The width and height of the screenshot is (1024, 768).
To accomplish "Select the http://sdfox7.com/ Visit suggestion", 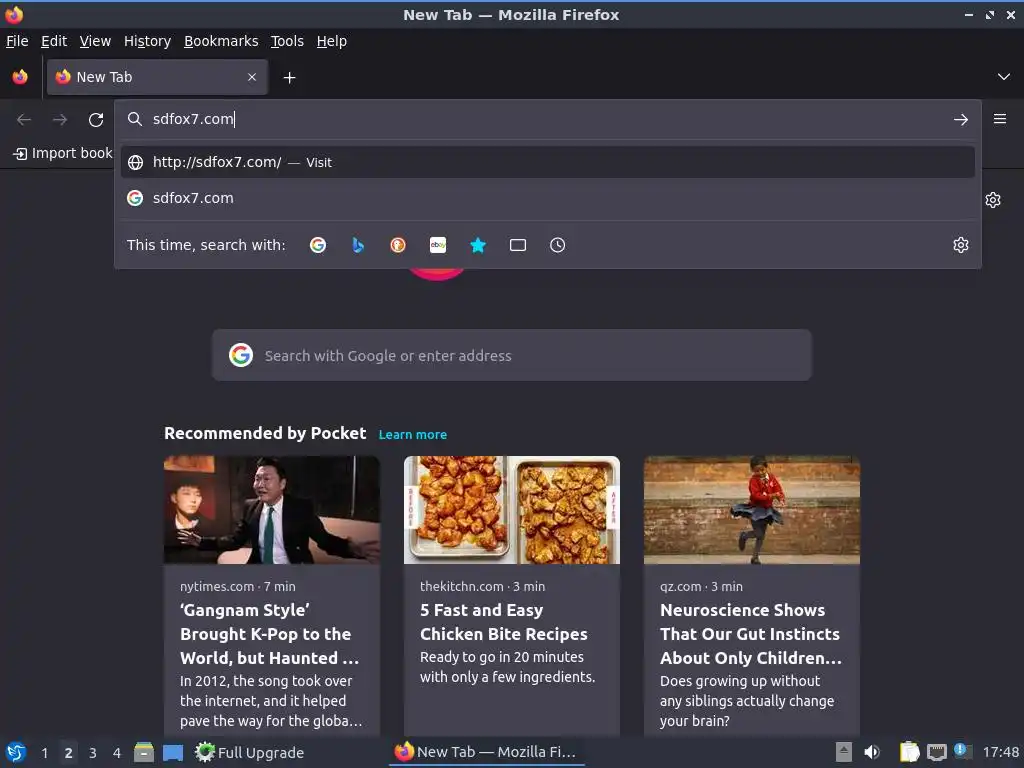I will [547, 162].
